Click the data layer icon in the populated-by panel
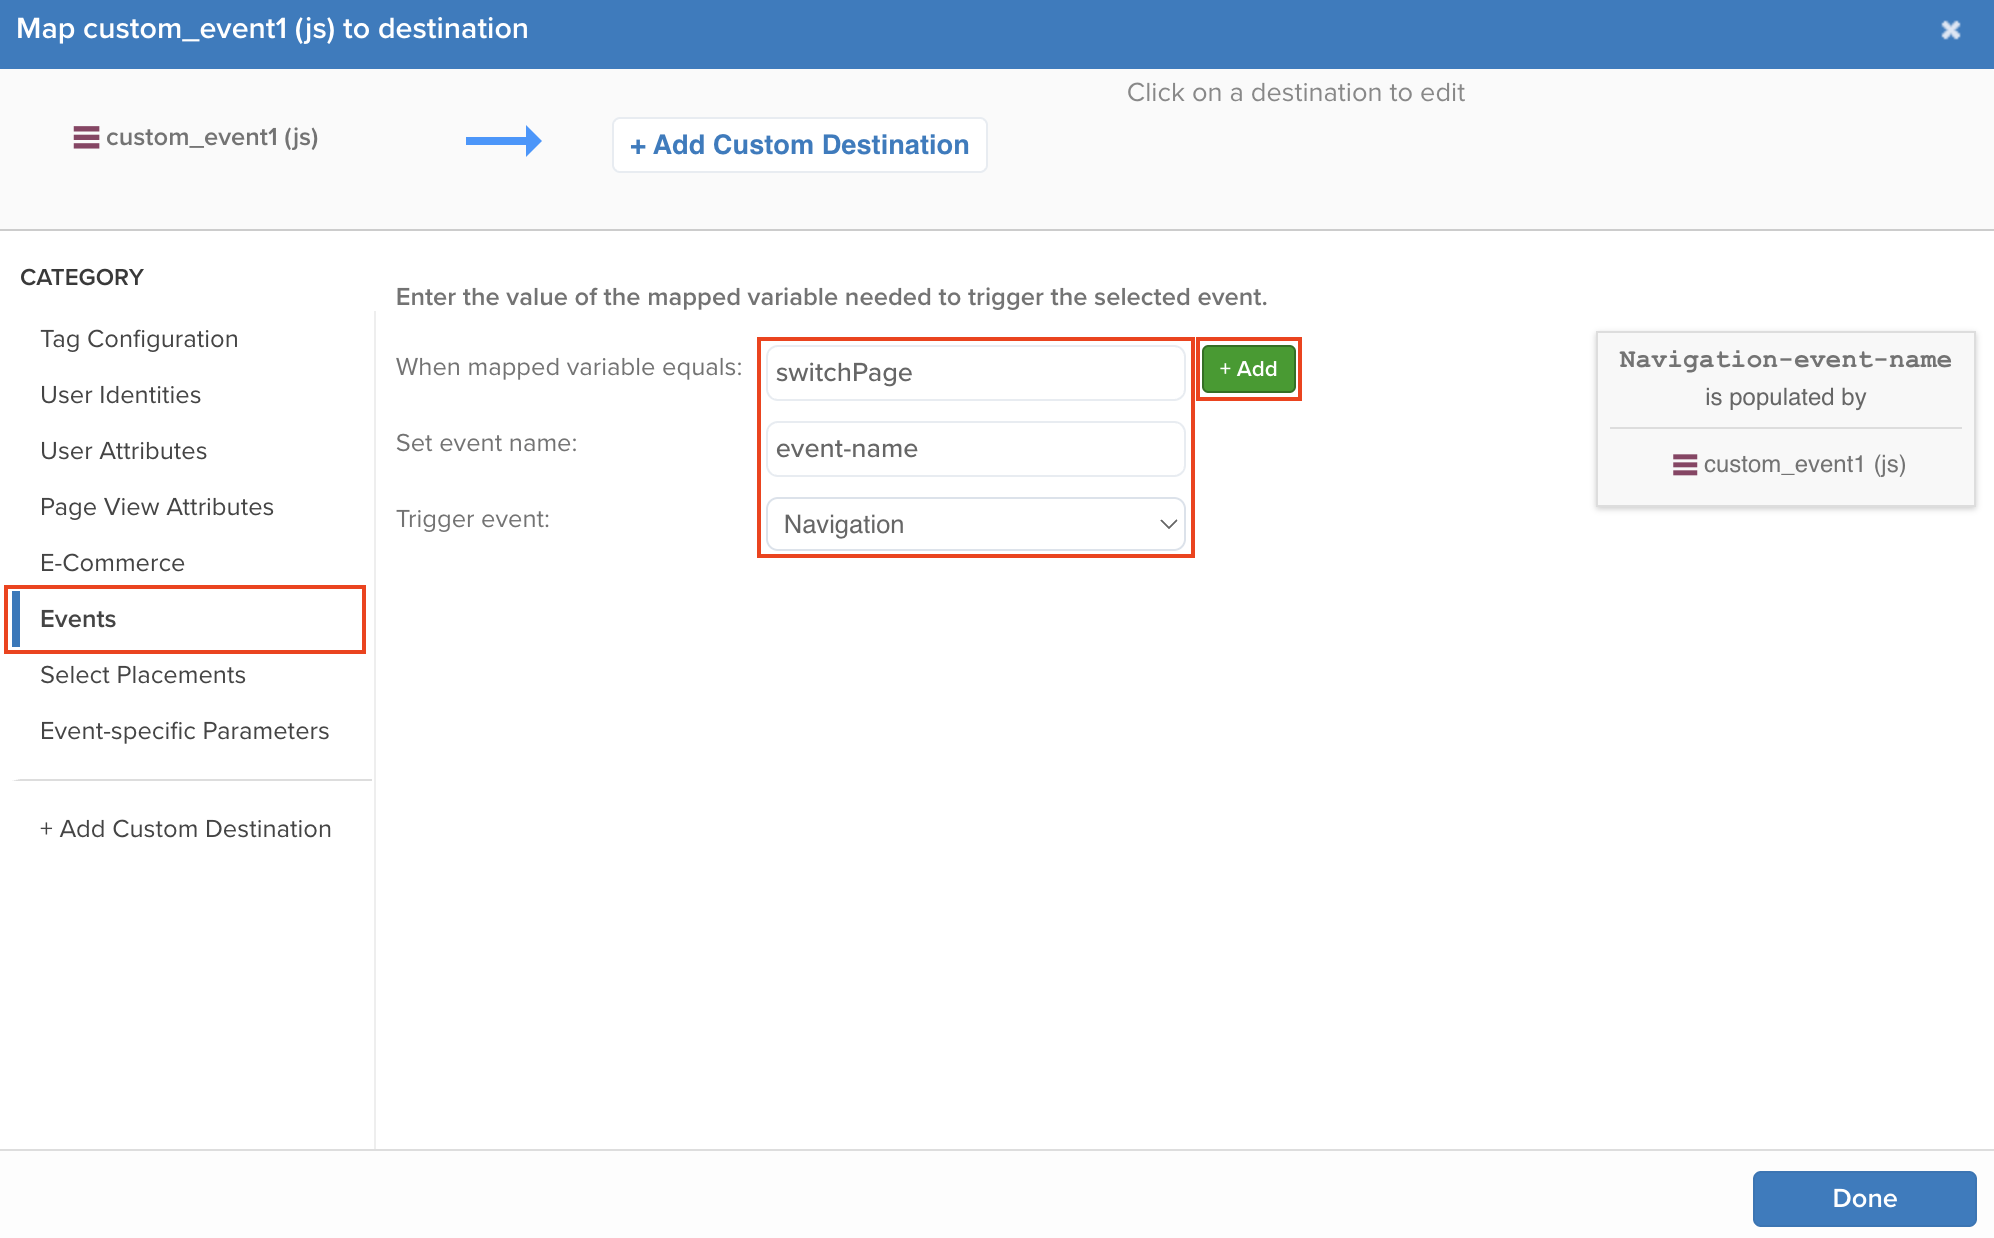Image resolution: width=1994 pixels, height=1238 pixels. (1684, 465)
